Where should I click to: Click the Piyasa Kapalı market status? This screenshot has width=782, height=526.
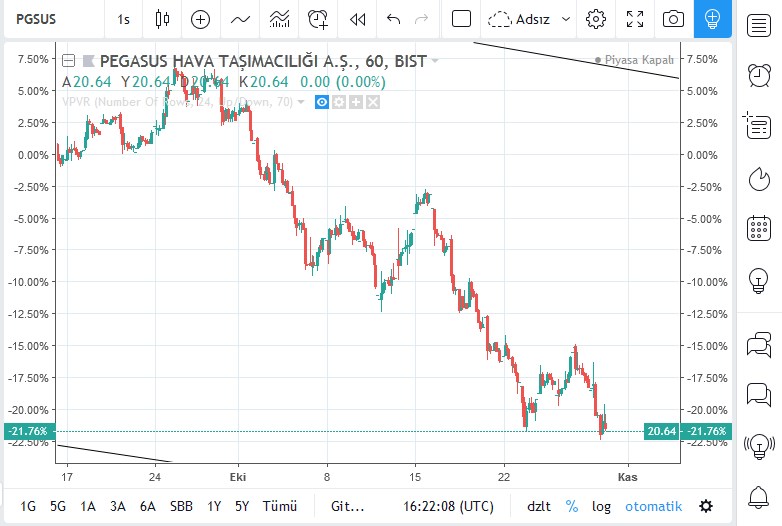point(634,60)
